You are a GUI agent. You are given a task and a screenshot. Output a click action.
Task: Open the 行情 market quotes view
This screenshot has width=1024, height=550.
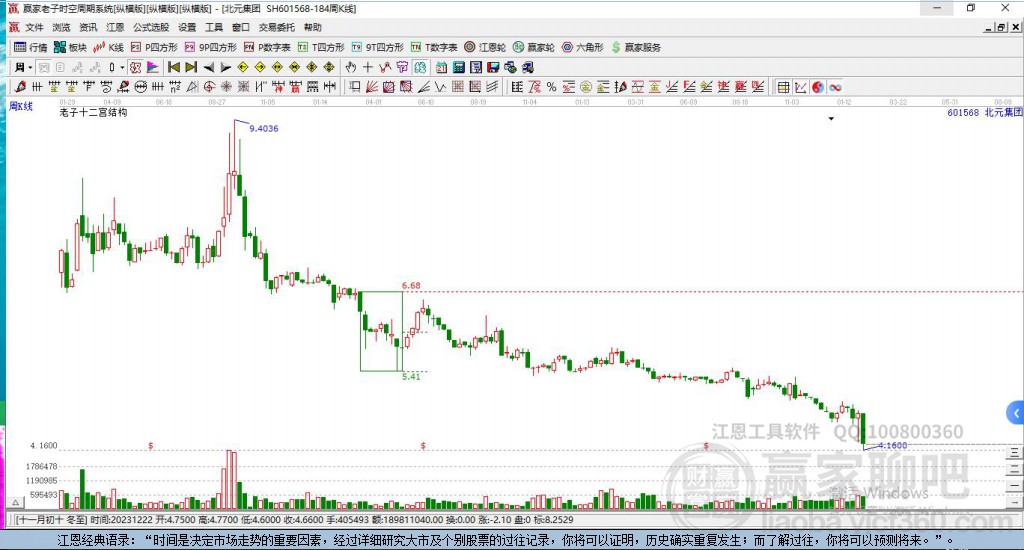(31, 47)
